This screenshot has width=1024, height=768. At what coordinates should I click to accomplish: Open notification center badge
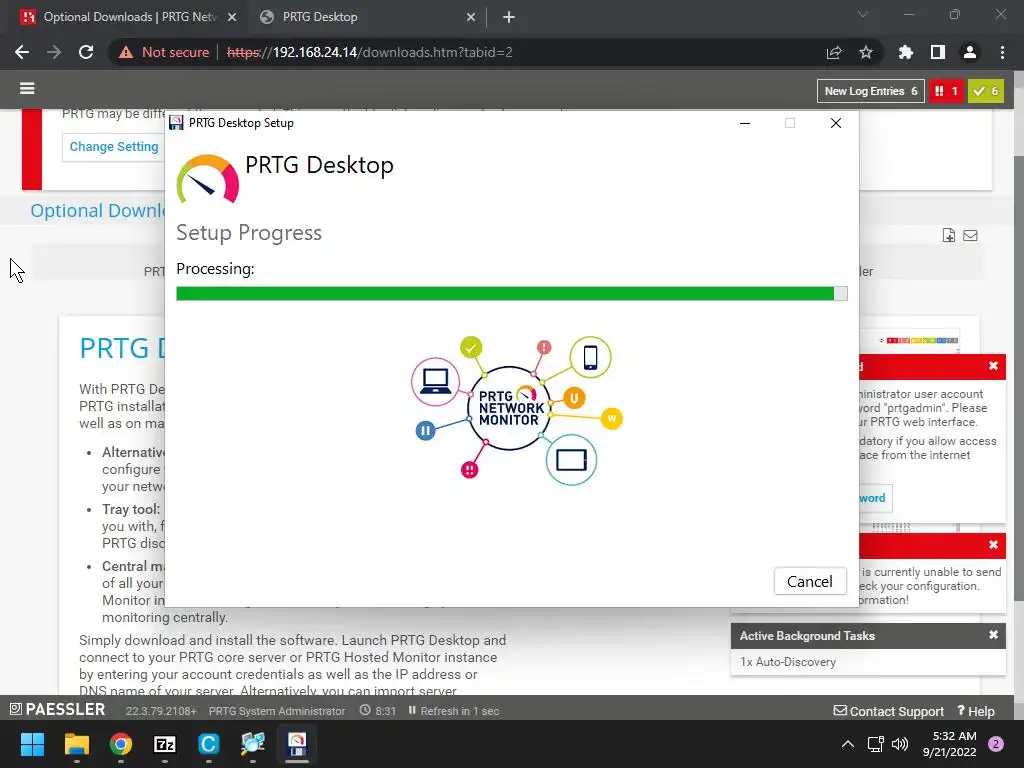[x=996, y=744]
